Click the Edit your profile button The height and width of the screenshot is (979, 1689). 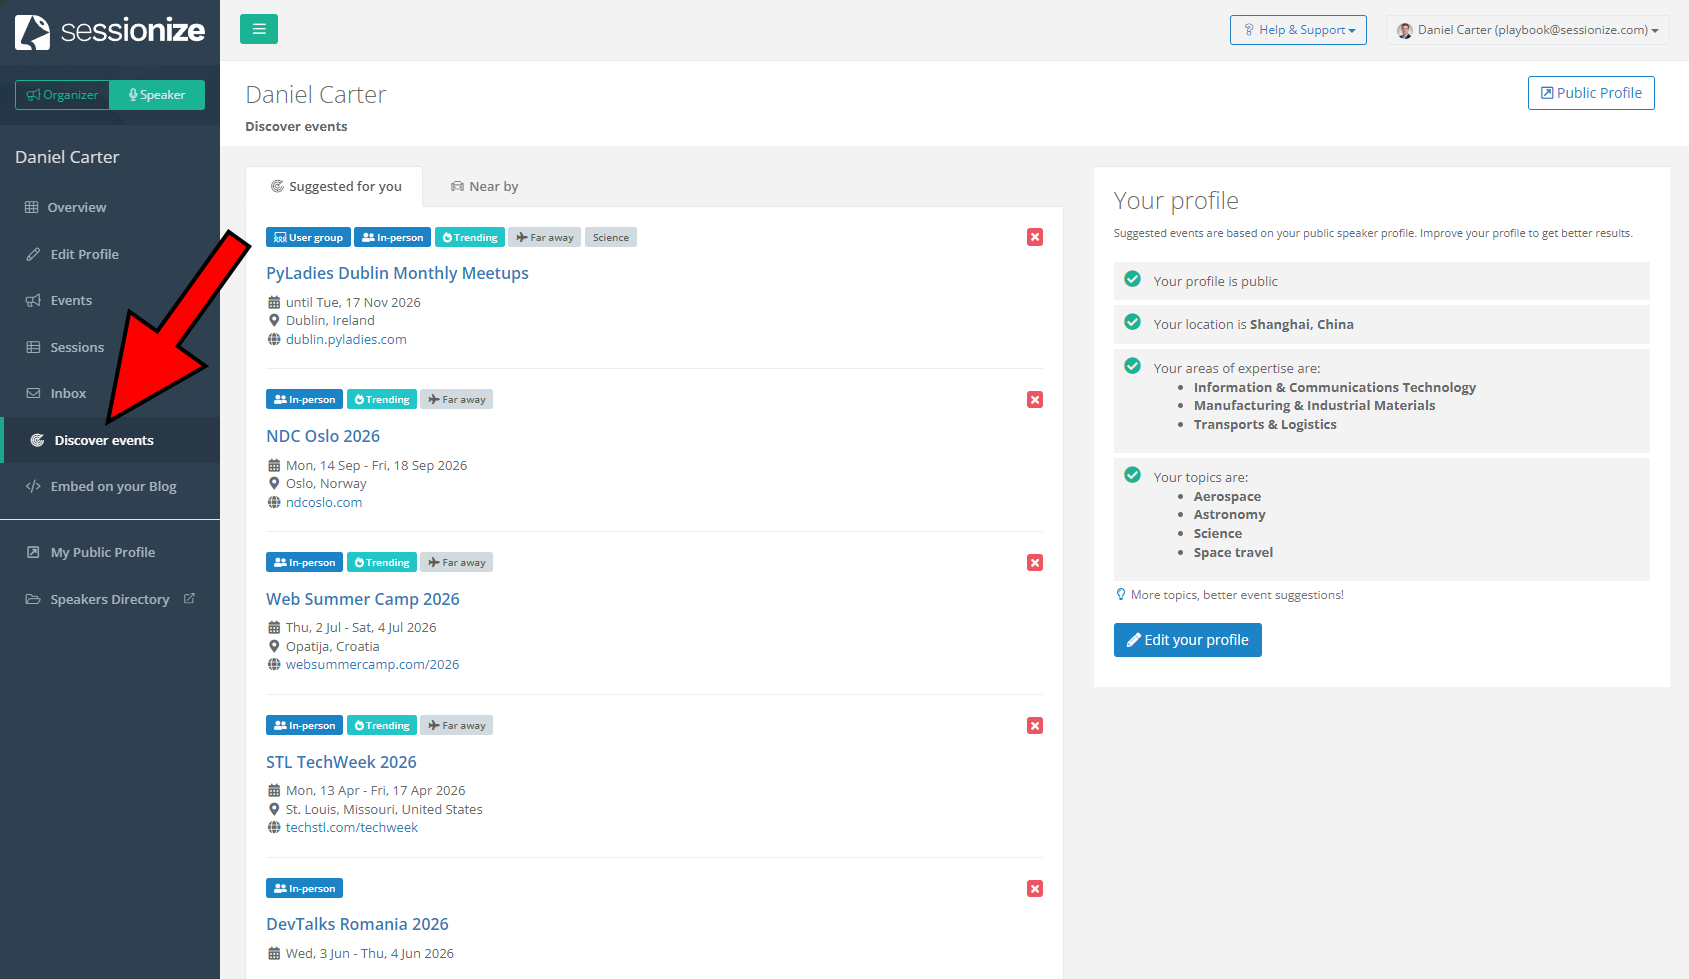coord(1187,640)
